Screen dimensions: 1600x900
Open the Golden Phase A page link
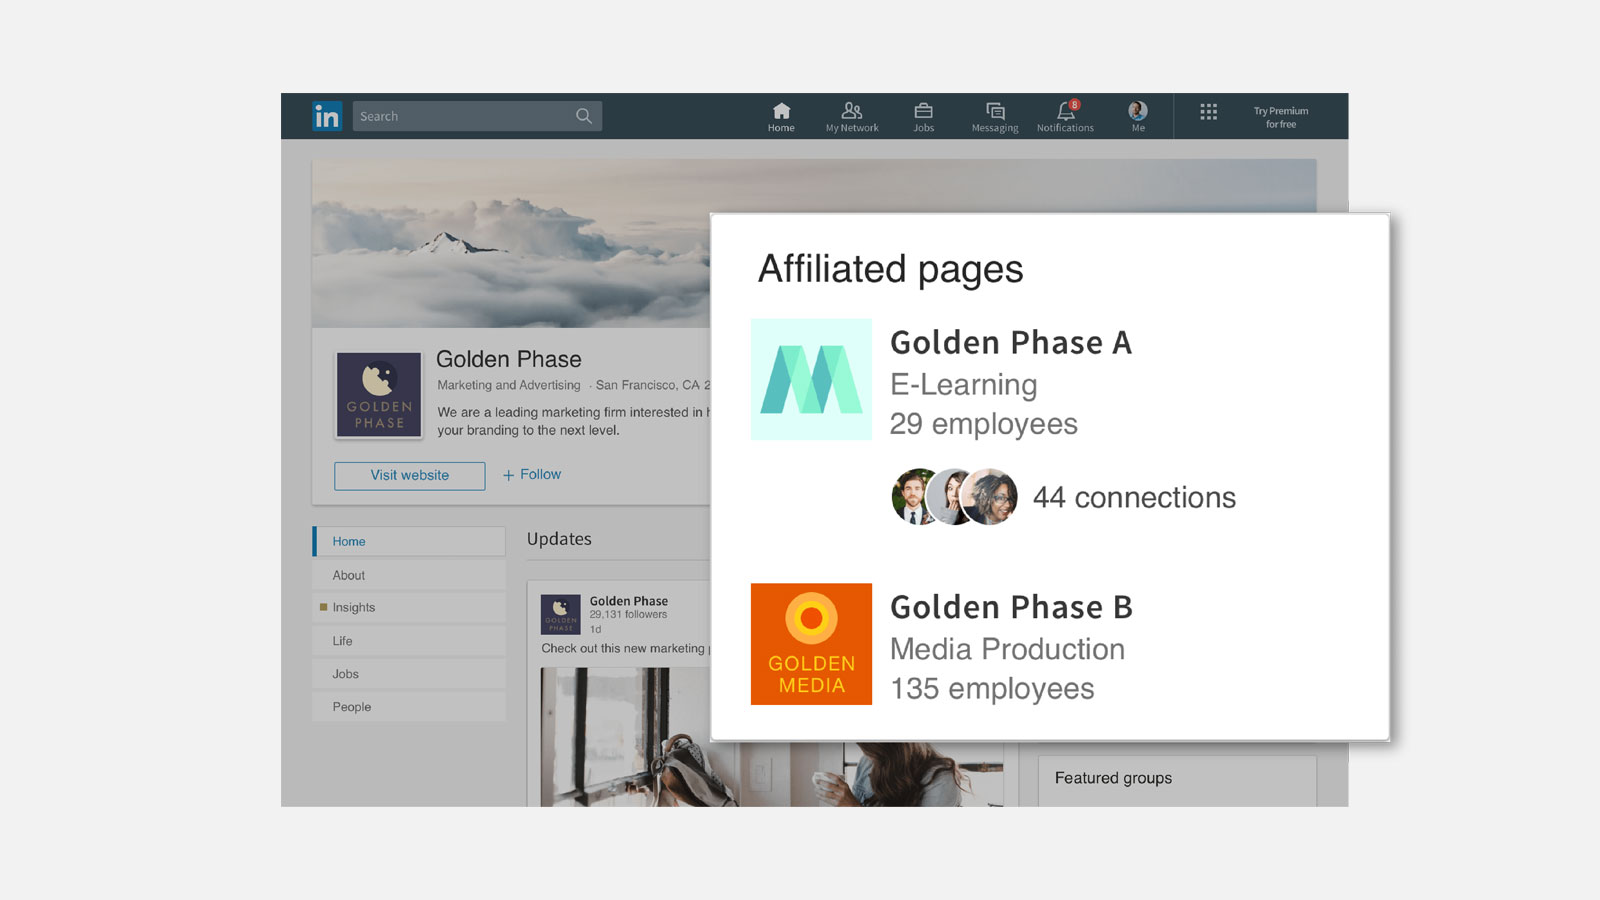pos(1011,343)
